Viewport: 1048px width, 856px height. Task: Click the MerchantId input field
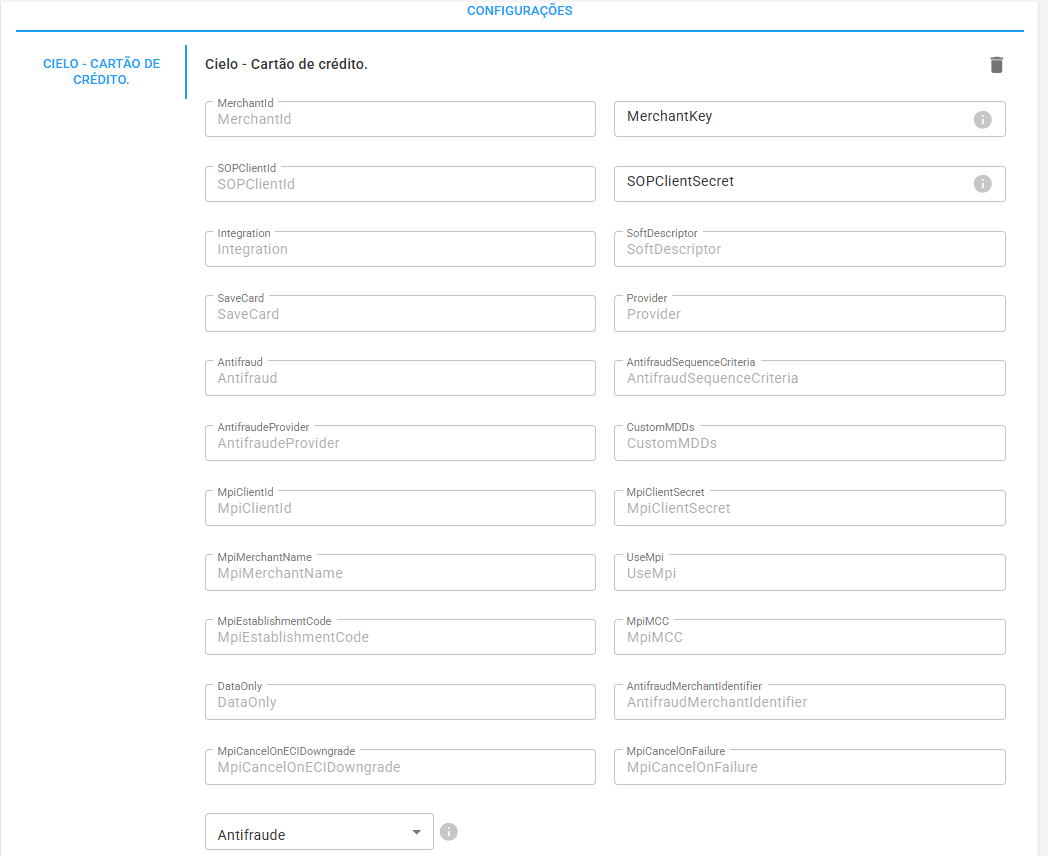[x=400, y=119]
